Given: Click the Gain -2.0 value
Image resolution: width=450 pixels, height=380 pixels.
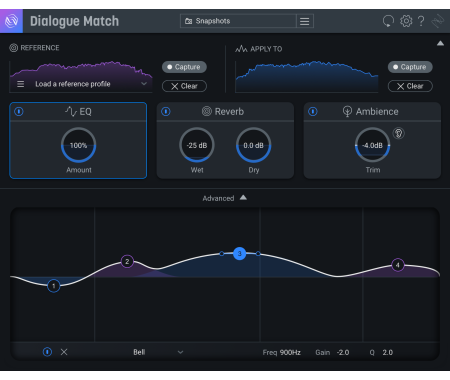Looking at the screenshot, I should click(343, 352).
